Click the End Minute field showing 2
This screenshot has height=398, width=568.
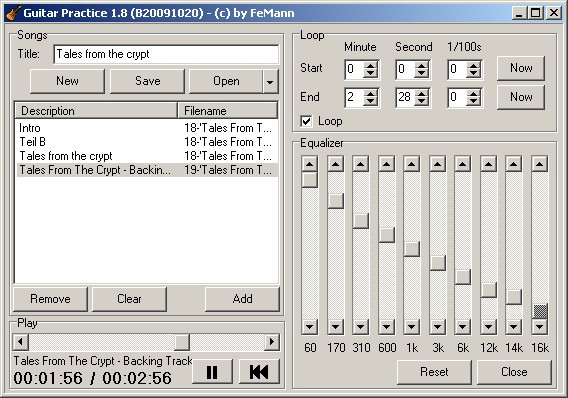355,97
